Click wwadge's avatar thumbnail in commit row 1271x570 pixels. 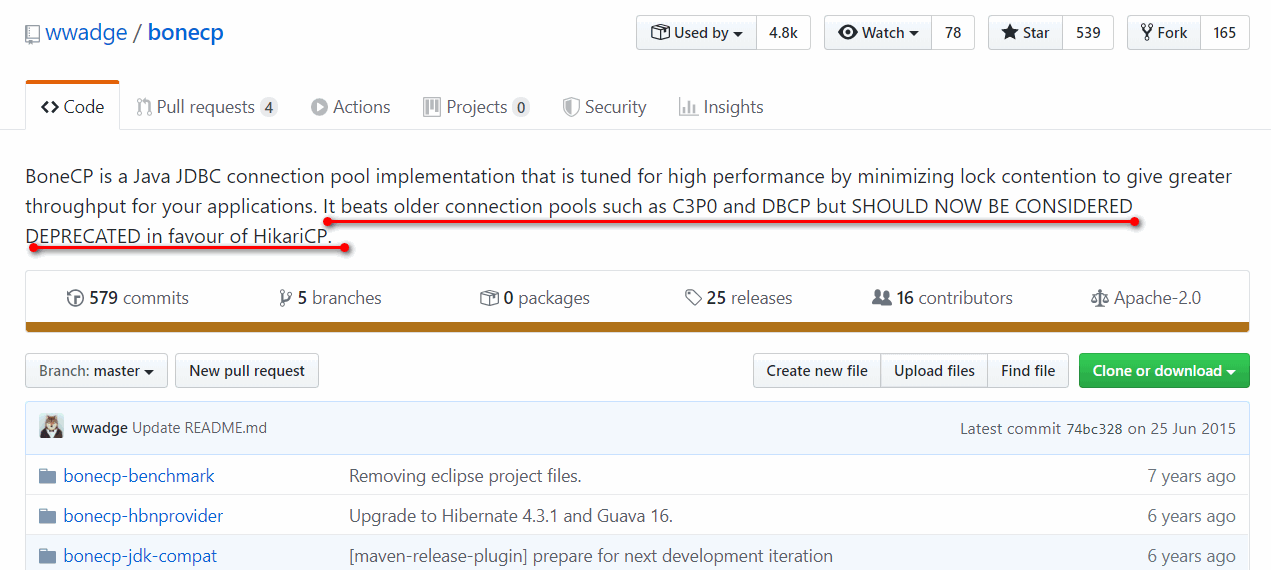[x=51, y=427]
